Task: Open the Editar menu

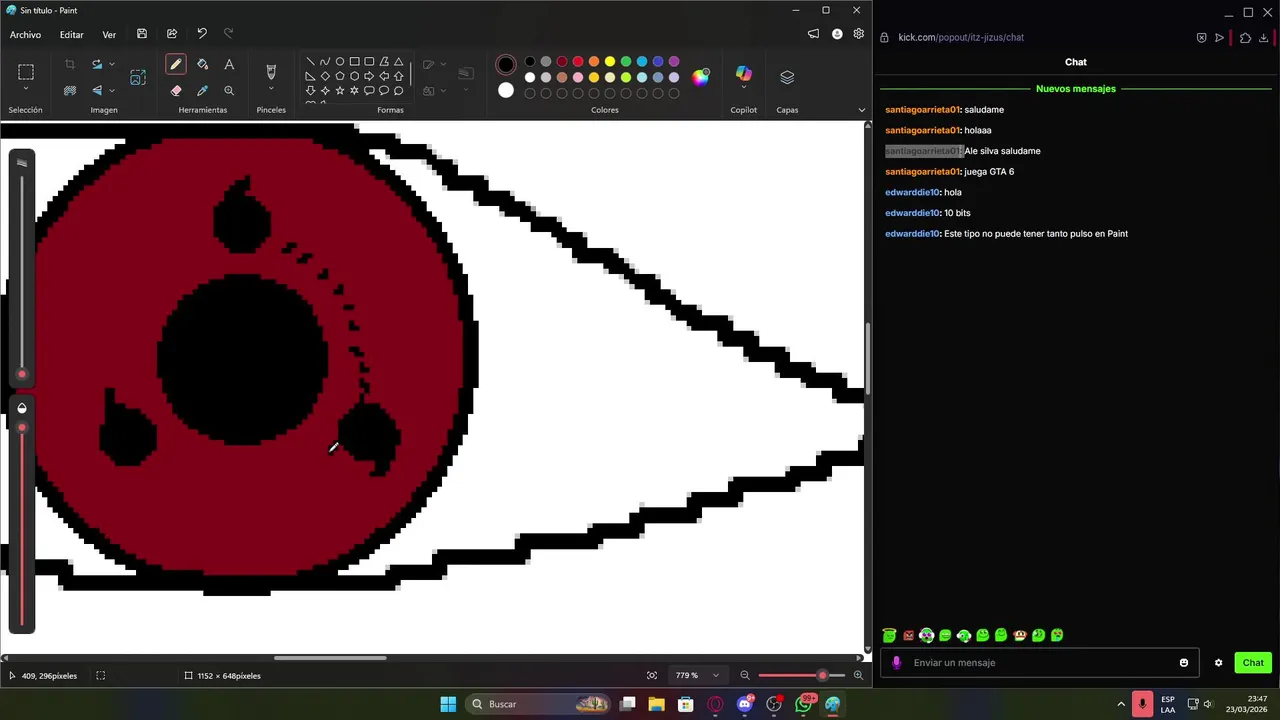Action: (x=71, y=35)
